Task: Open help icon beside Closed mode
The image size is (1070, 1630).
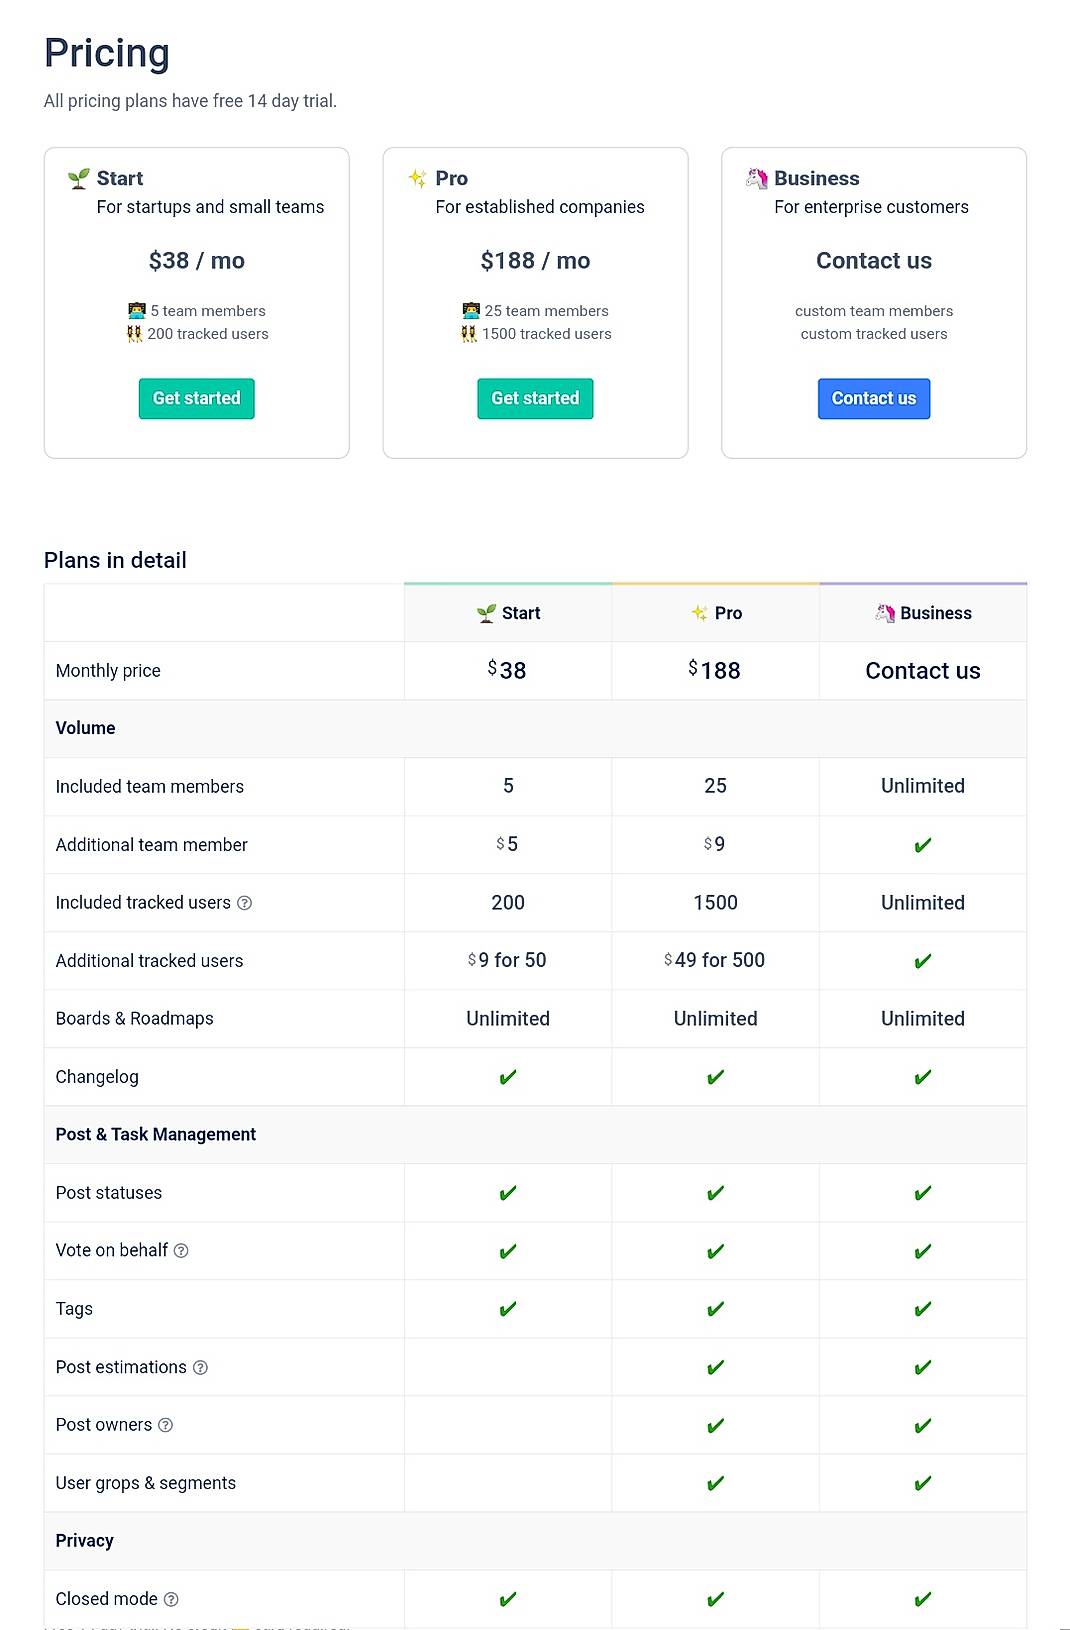Action: [x=171, y=1599]
